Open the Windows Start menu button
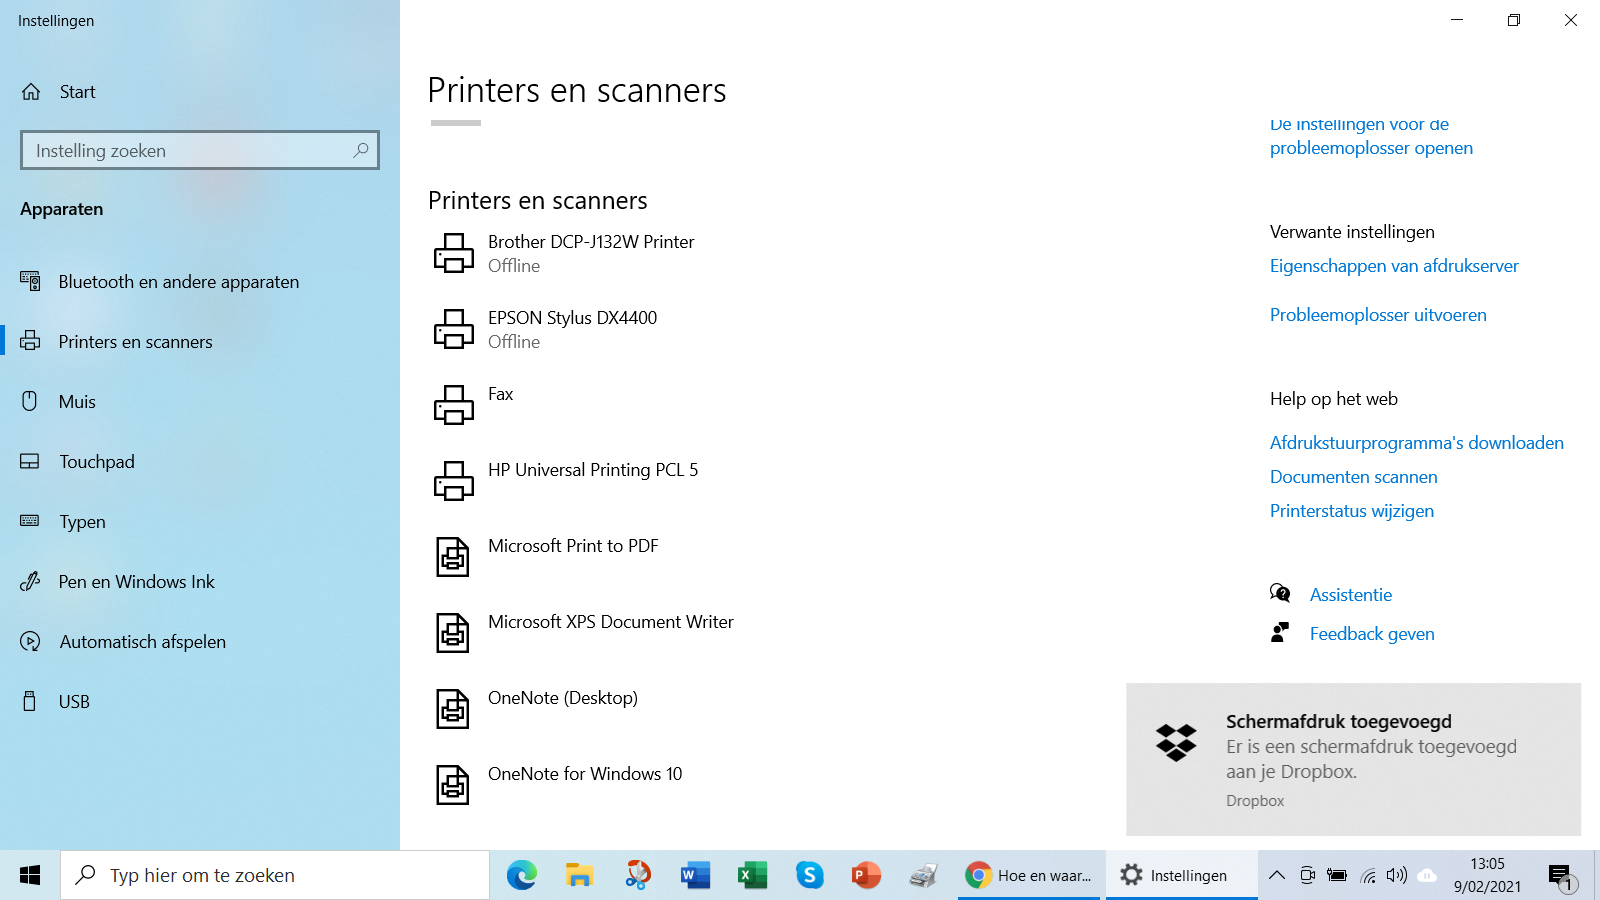 [30, 875]
